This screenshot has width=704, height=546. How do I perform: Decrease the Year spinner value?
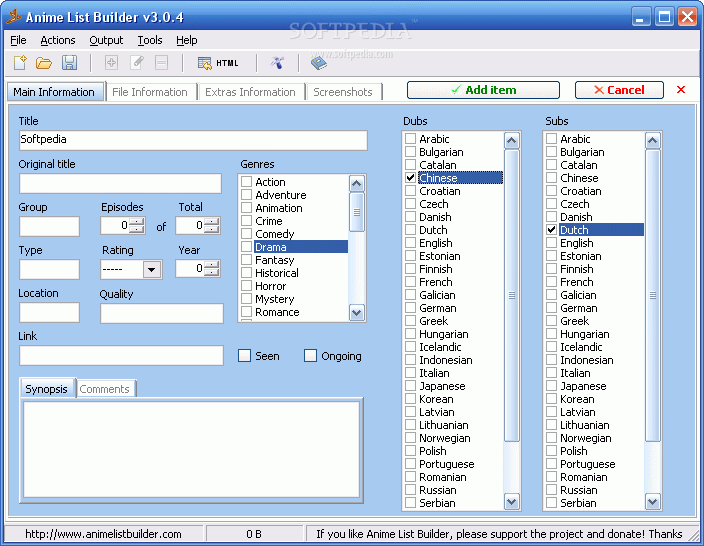211,272
